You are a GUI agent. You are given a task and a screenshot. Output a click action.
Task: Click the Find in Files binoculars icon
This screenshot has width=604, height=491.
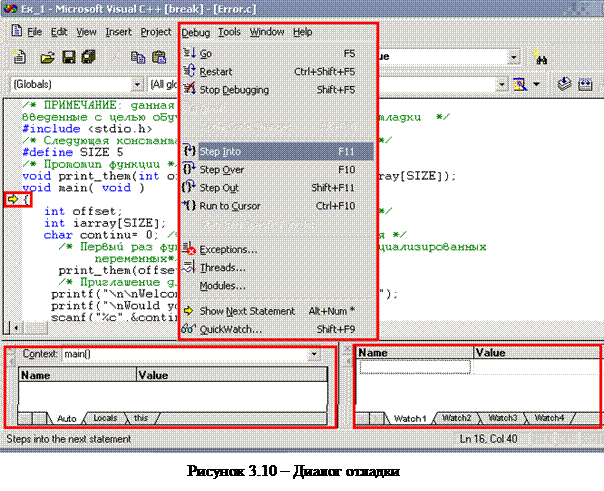[x=540, y=58]
